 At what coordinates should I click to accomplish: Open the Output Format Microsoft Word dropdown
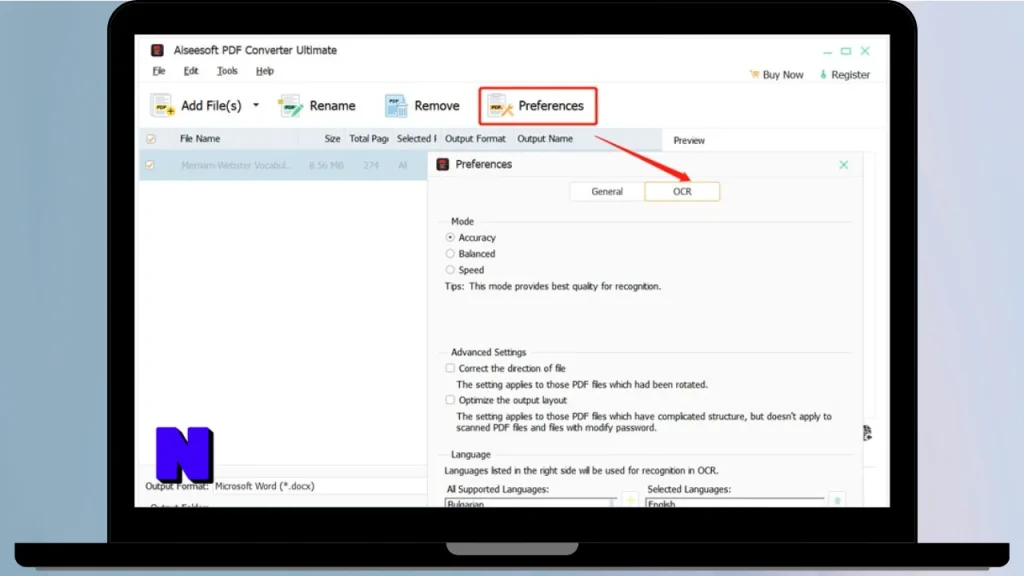coord(320,486)
